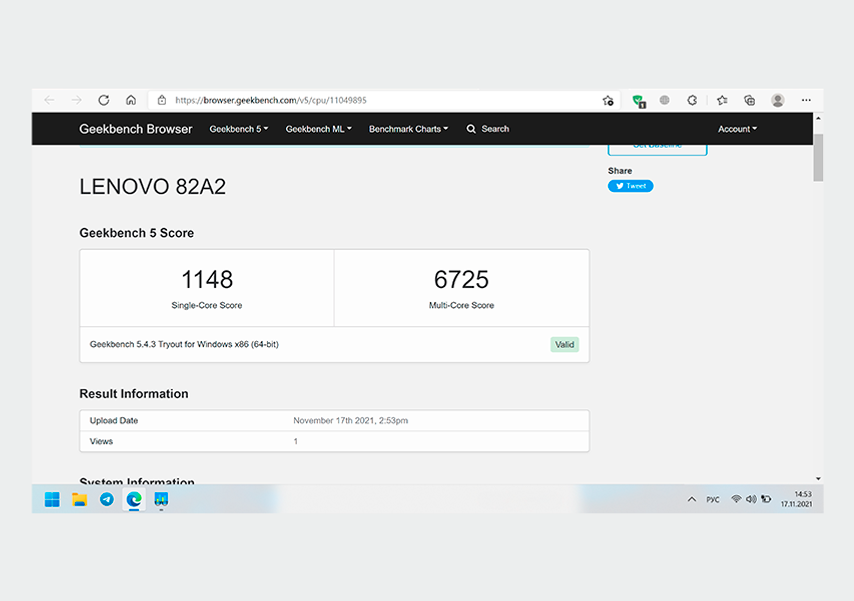Click the search magnifier icon in navbar

point(471,129)
